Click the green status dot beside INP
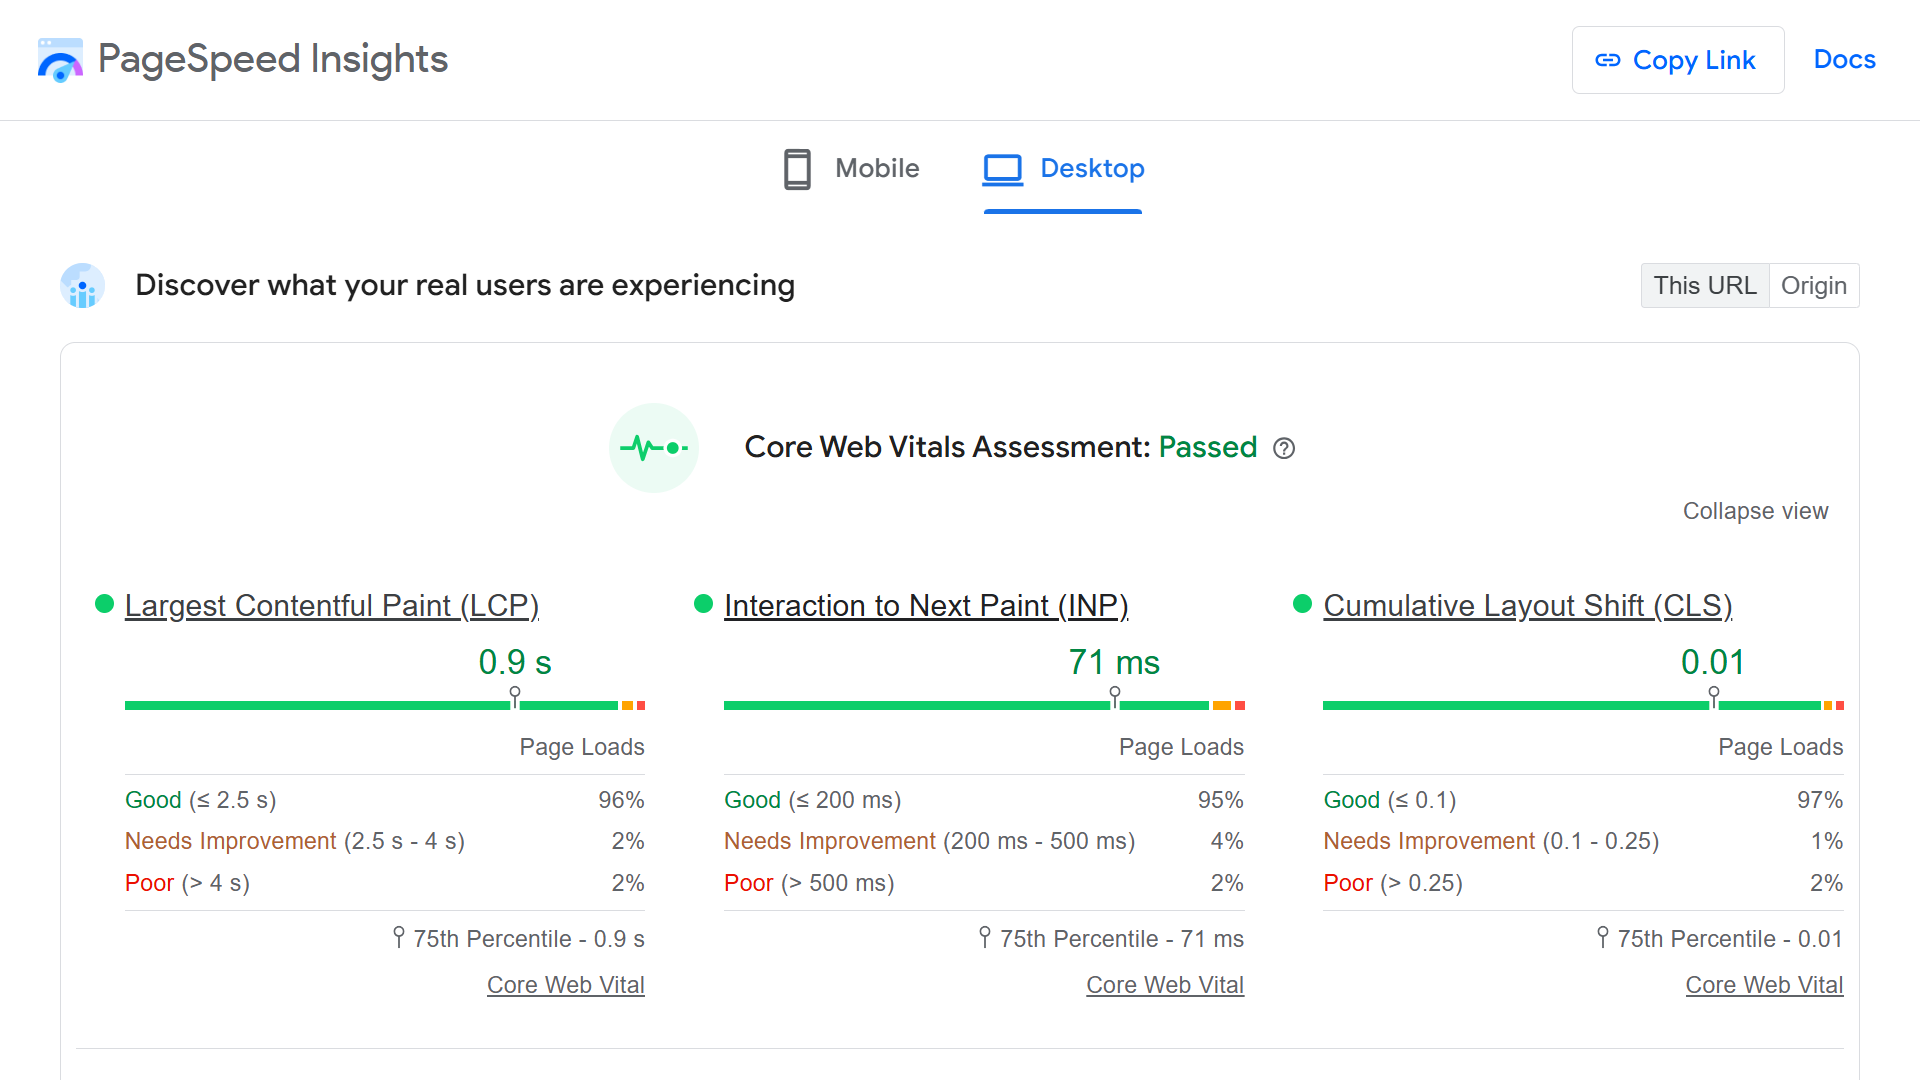The height and width of the screenshot is (1080, 1920). click(x=703, y=603)
